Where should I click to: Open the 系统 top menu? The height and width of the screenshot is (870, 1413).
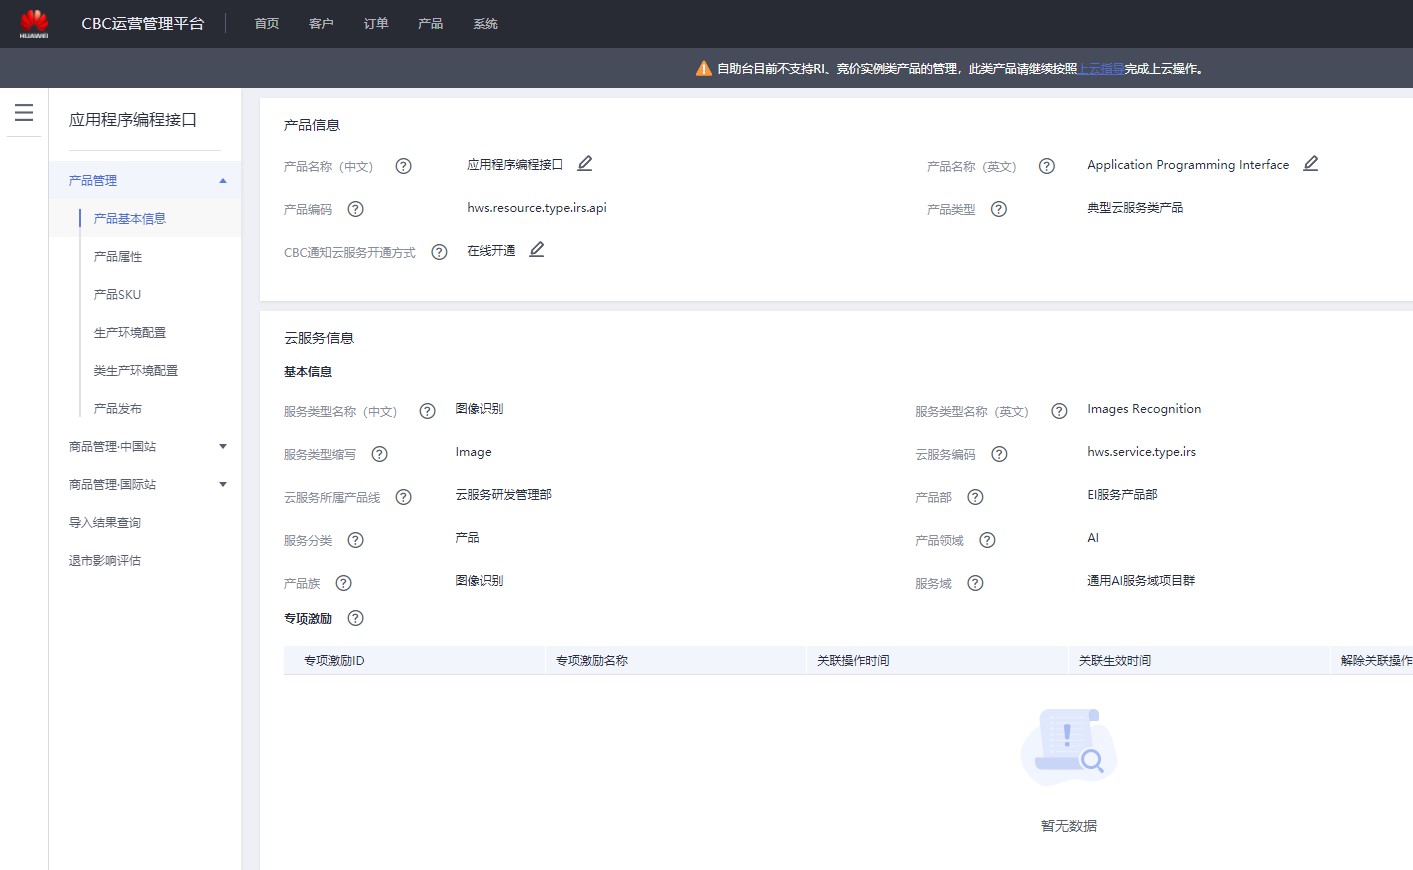pos(485,24)
